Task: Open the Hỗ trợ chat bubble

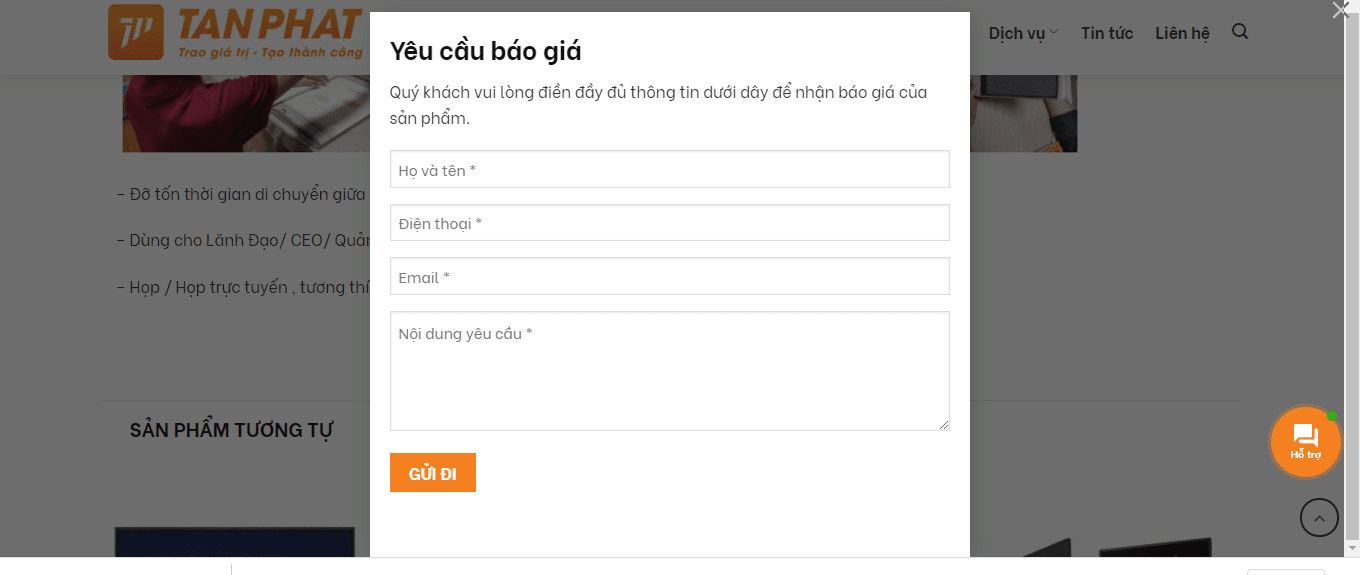Action: 1305,441
